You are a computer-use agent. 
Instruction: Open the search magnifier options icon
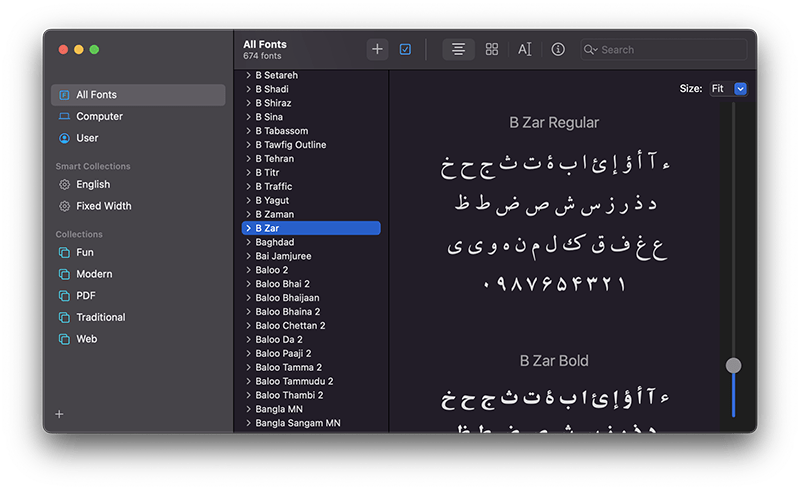click(590, 50)
